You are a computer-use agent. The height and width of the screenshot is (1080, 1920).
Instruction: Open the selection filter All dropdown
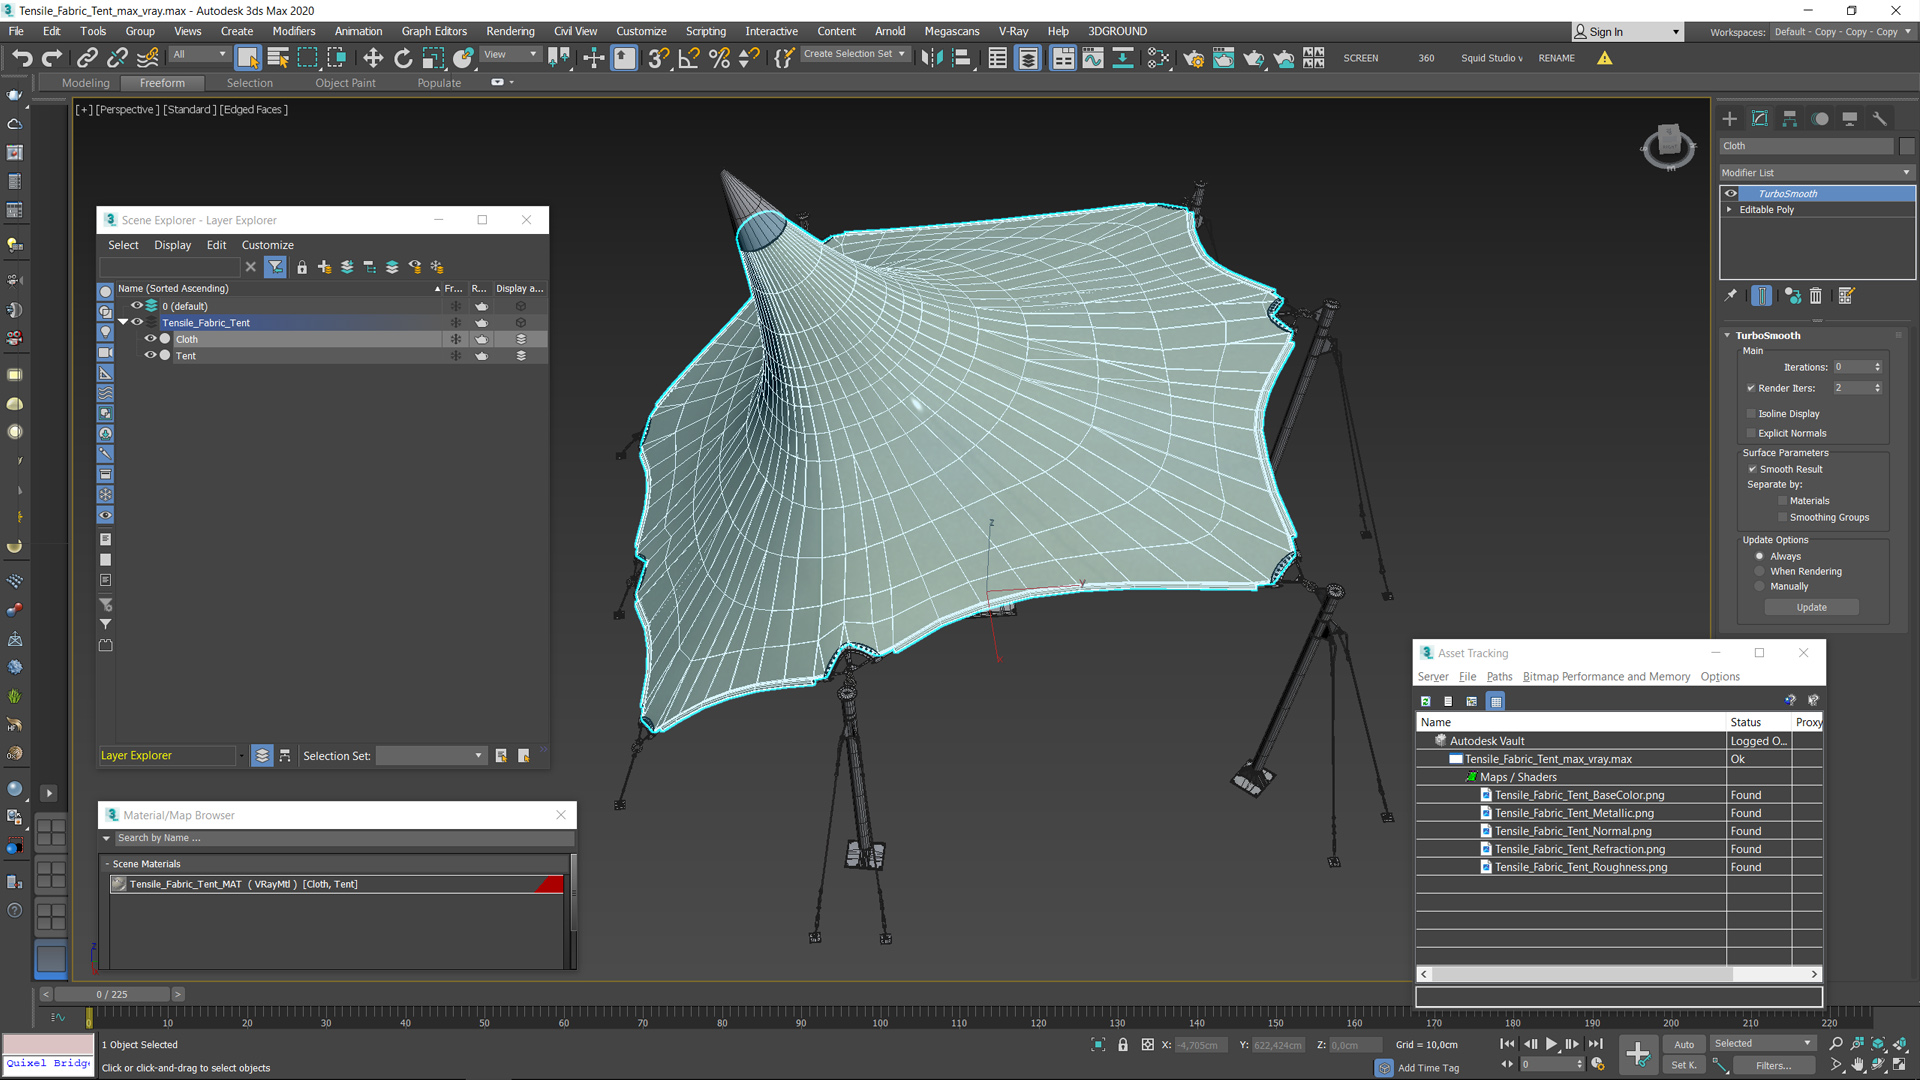[199, 55]
